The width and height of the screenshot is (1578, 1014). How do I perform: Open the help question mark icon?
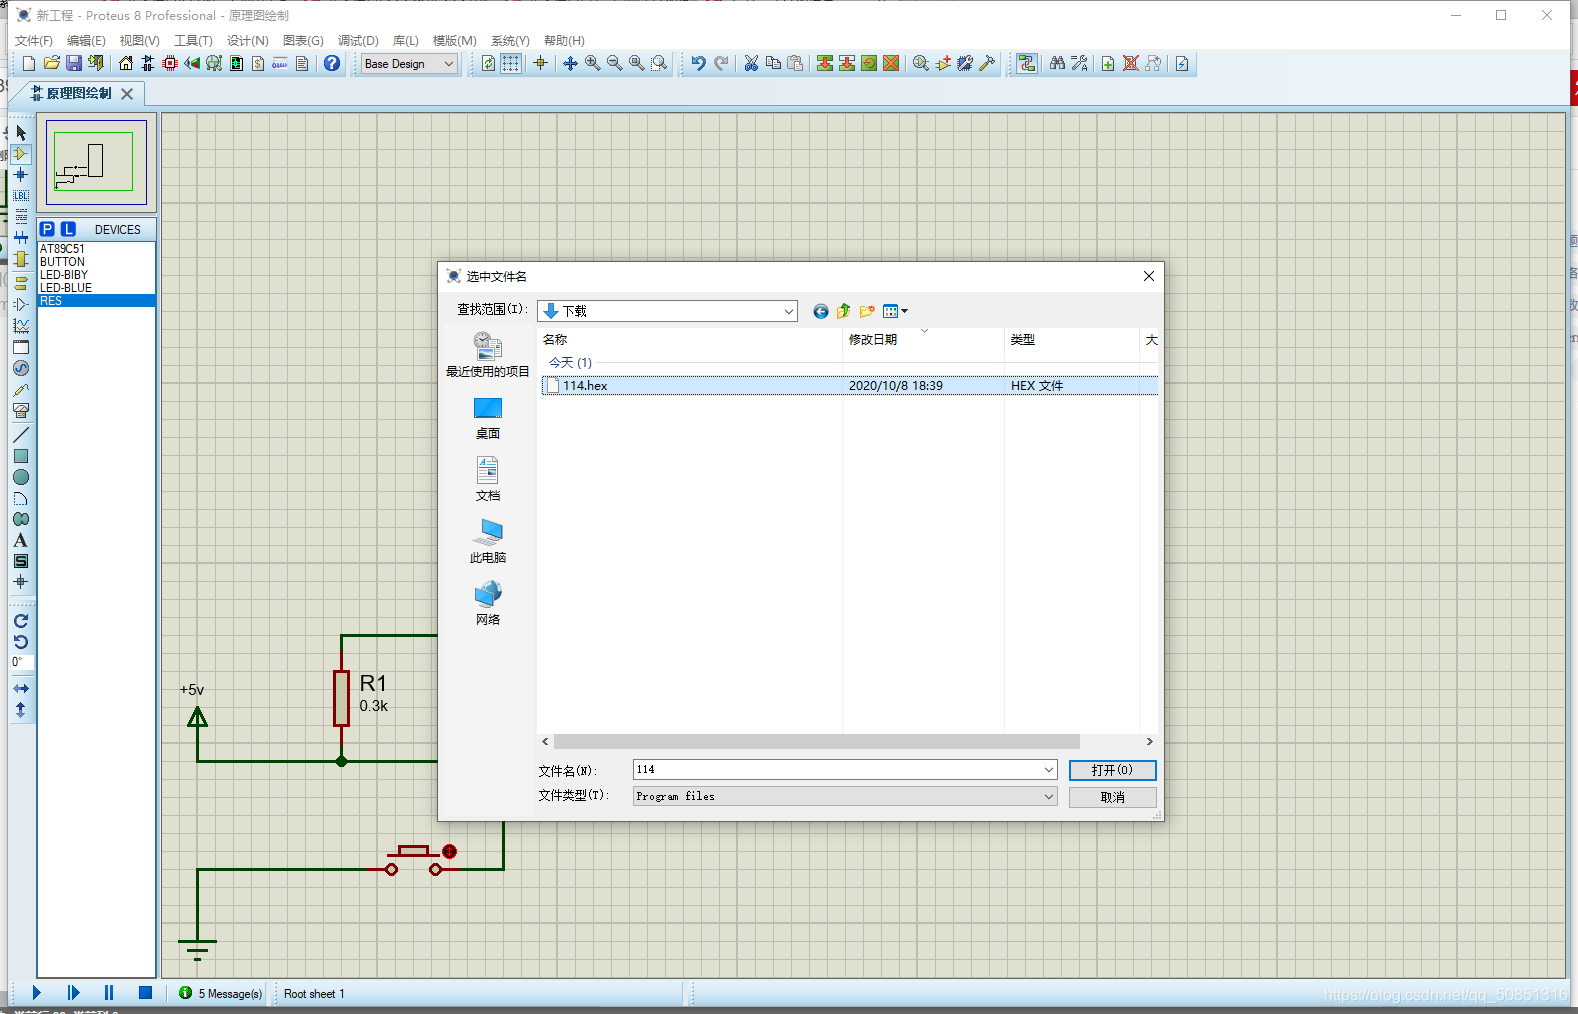332,63
